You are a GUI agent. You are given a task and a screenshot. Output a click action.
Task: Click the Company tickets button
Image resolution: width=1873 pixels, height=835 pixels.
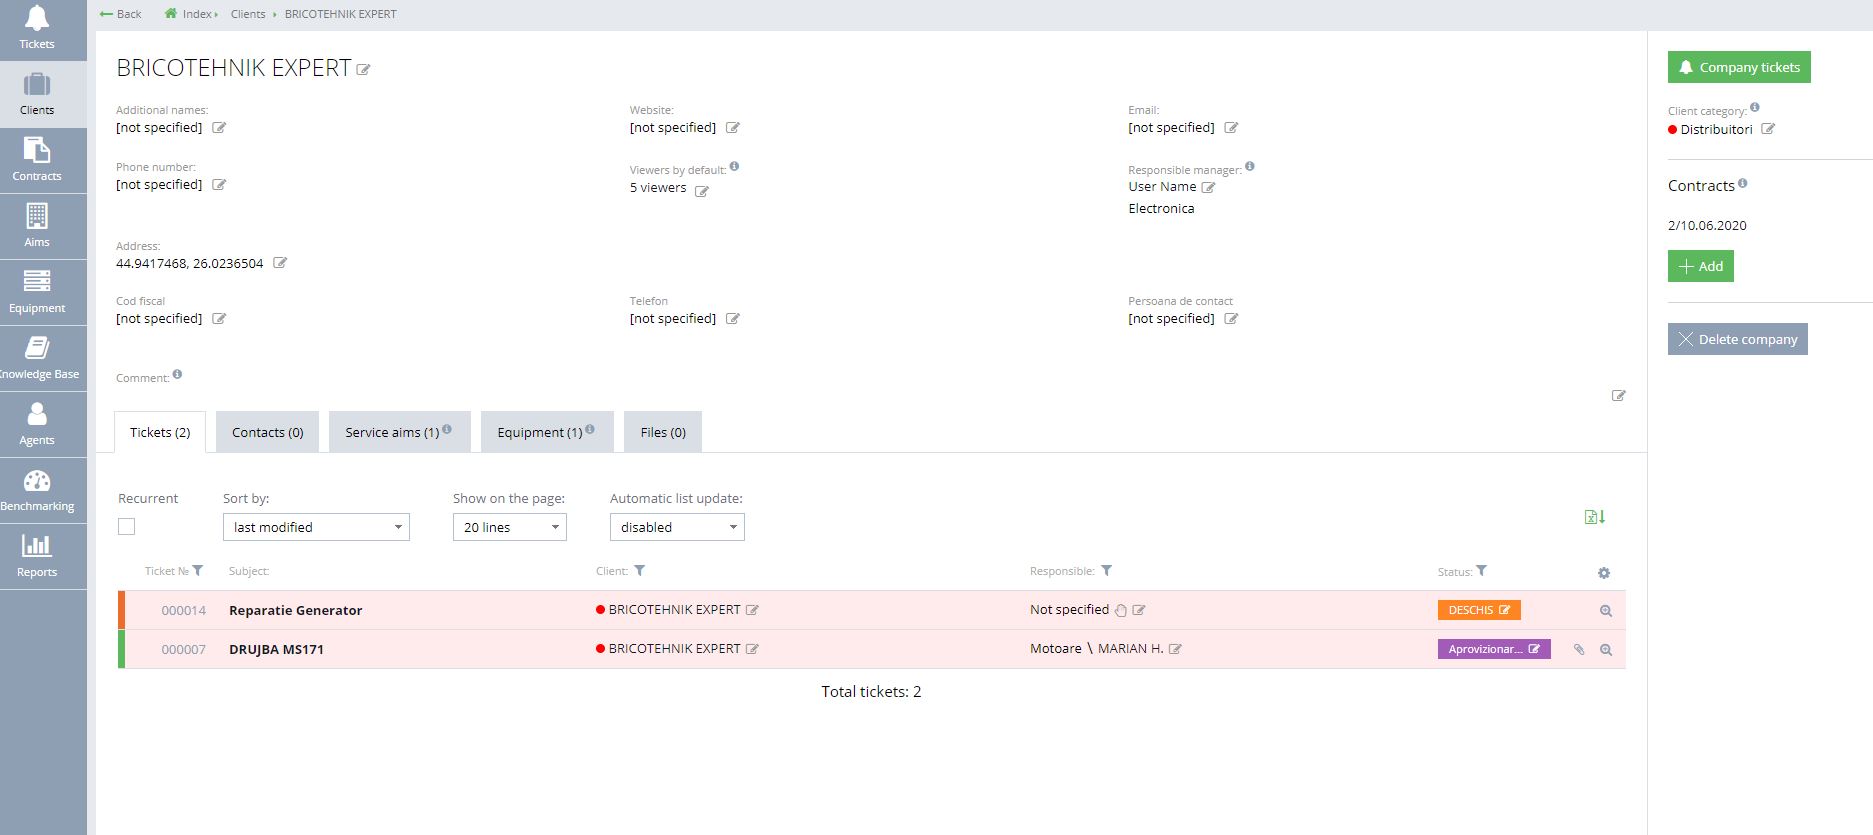tap(1738, 67)
